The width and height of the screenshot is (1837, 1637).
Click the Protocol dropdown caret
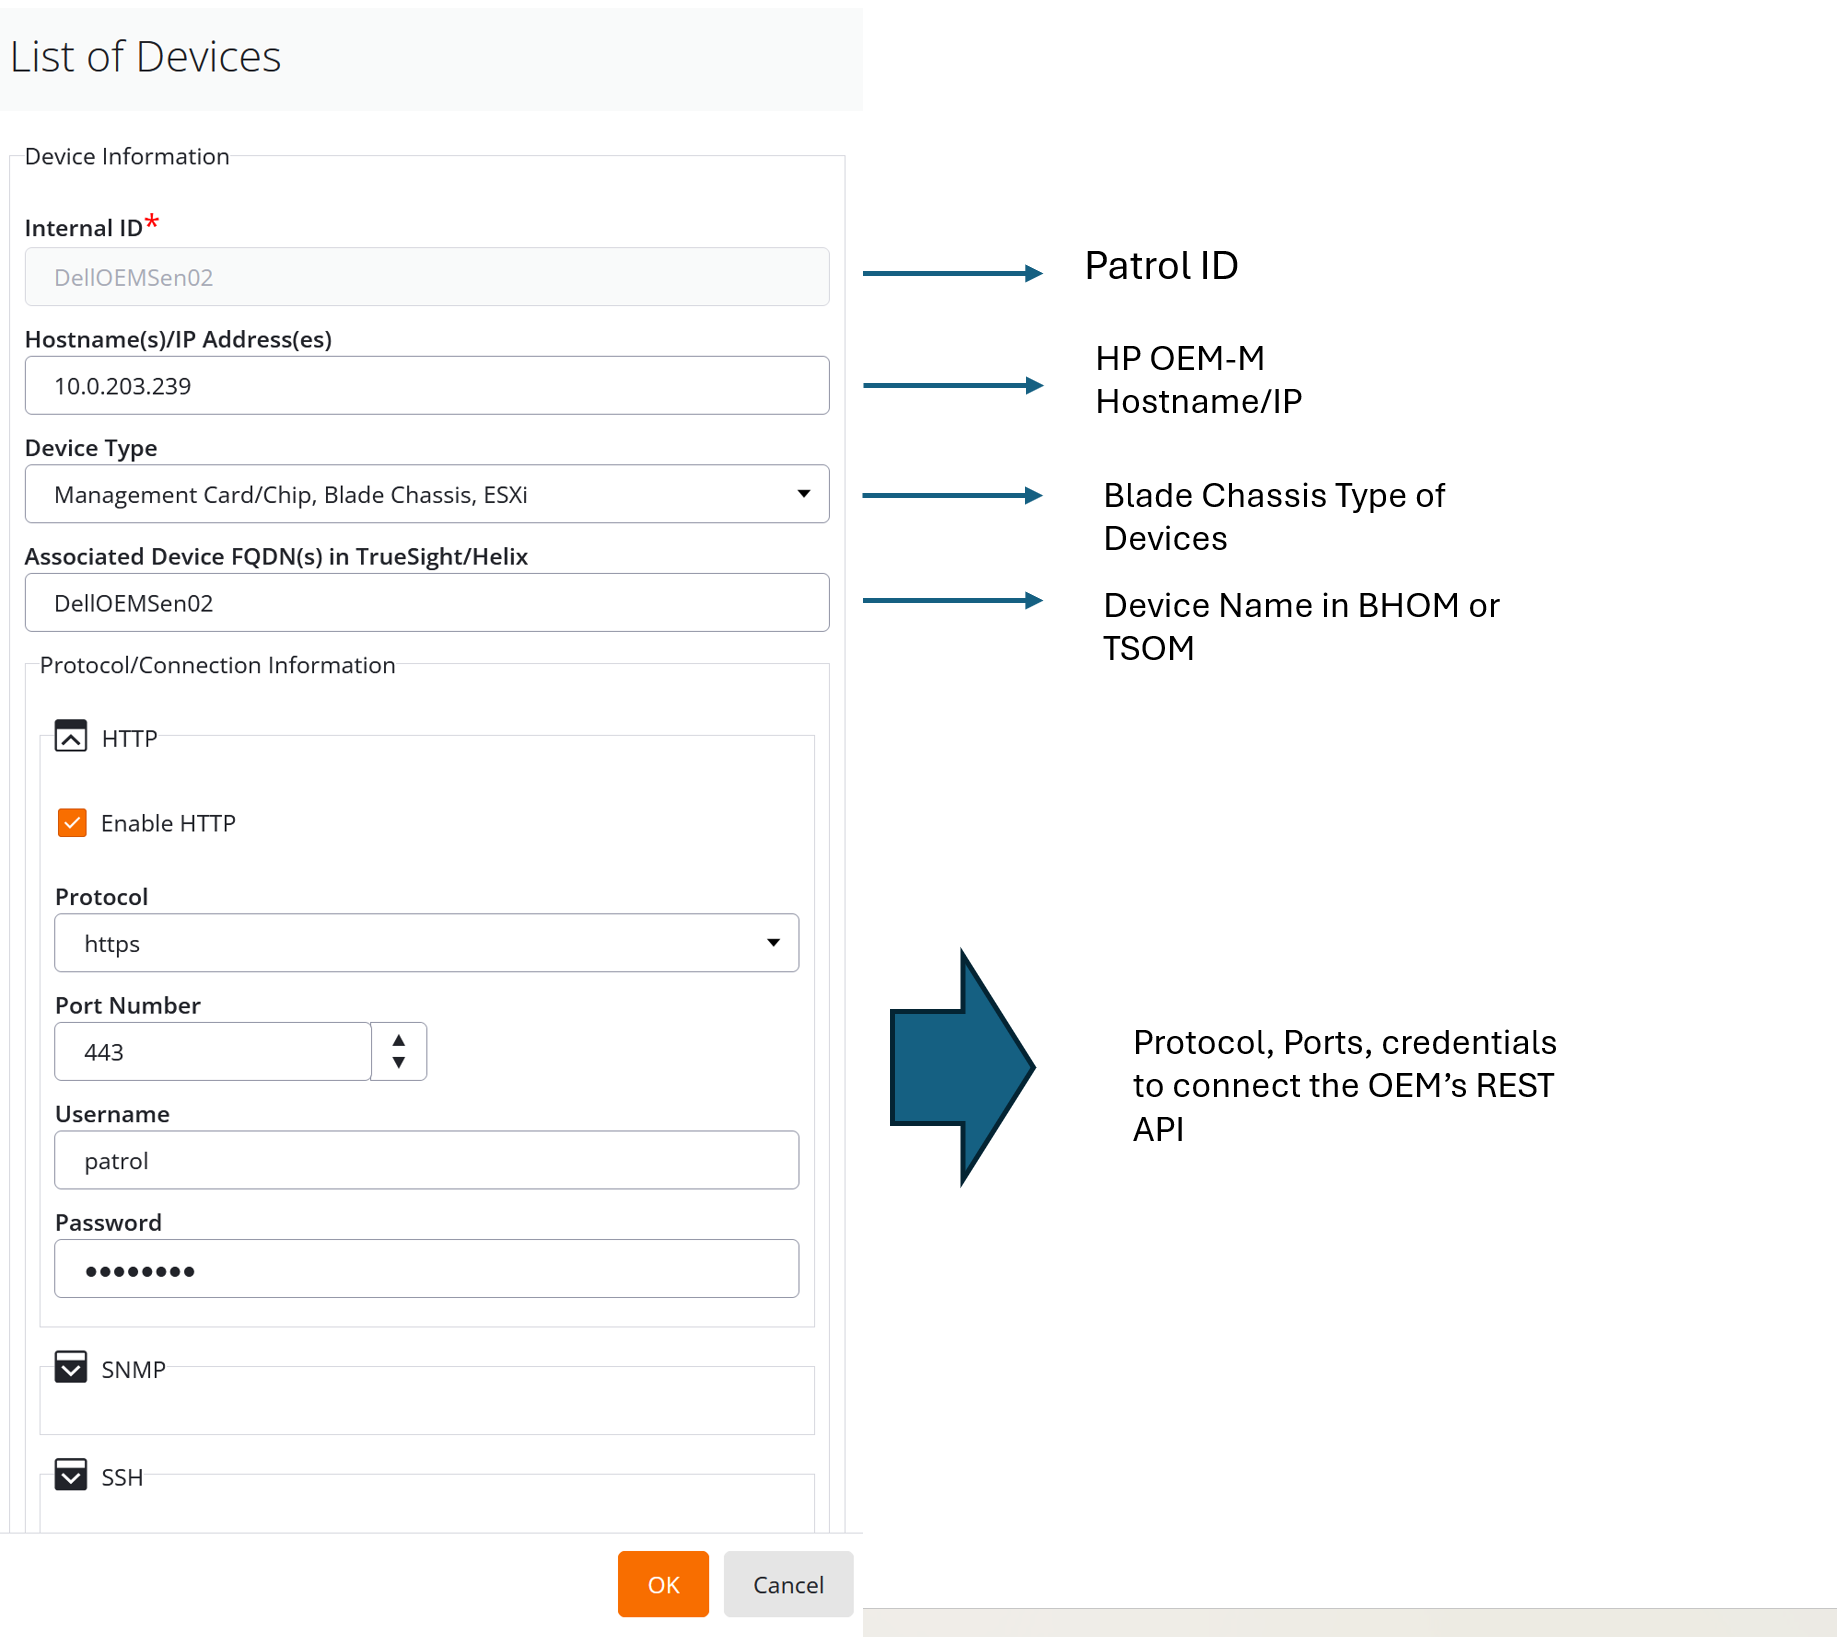coord(772,943)
